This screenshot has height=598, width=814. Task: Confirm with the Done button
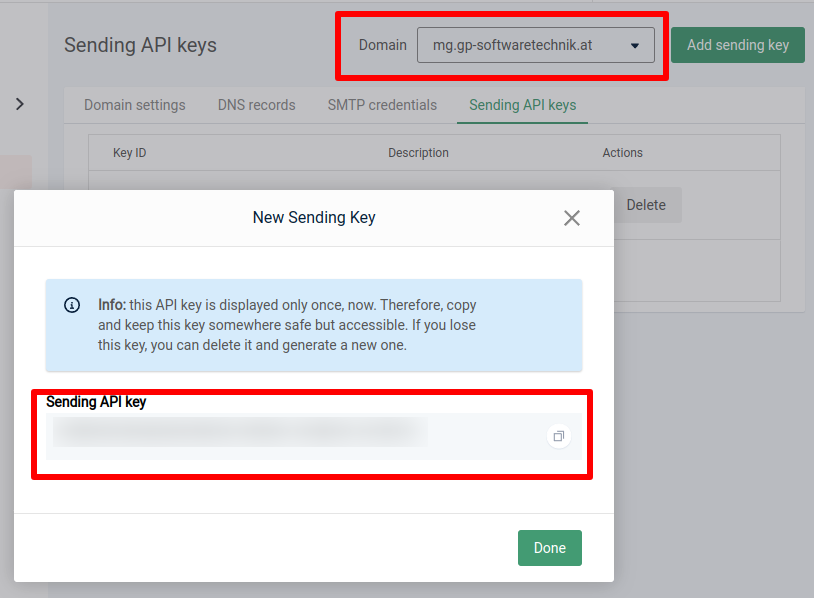pyautogui.click(x=549, y=548)
